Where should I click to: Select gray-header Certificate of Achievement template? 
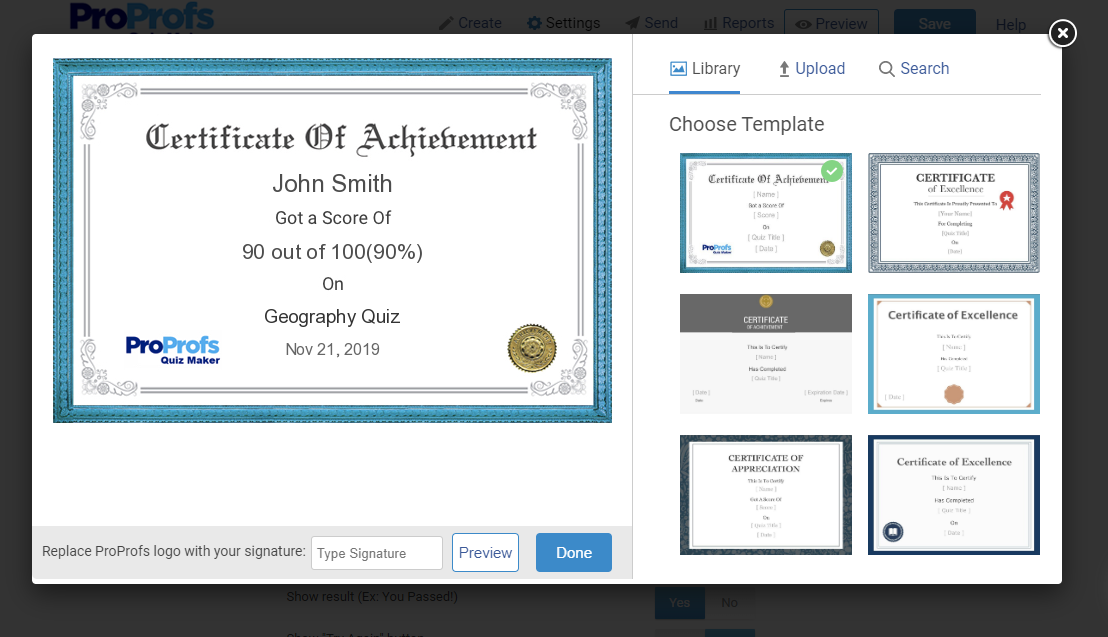(765, 354)
